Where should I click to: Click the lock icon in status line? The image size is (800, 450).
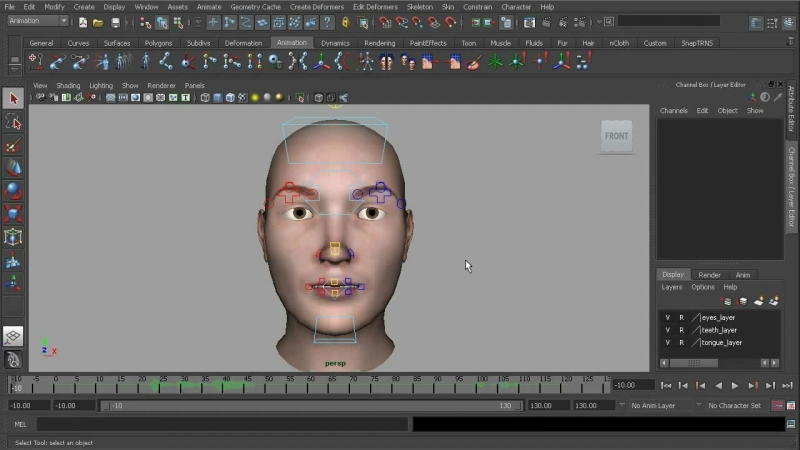(346, 22)
